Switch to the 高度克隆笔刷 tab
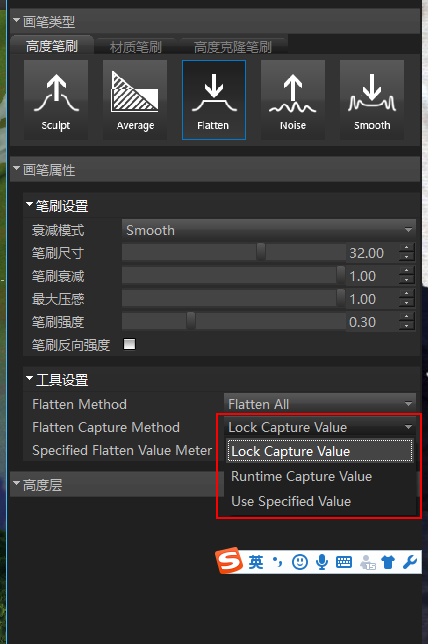The height and width of the screenshot is (644, 428). pos(232,47)
